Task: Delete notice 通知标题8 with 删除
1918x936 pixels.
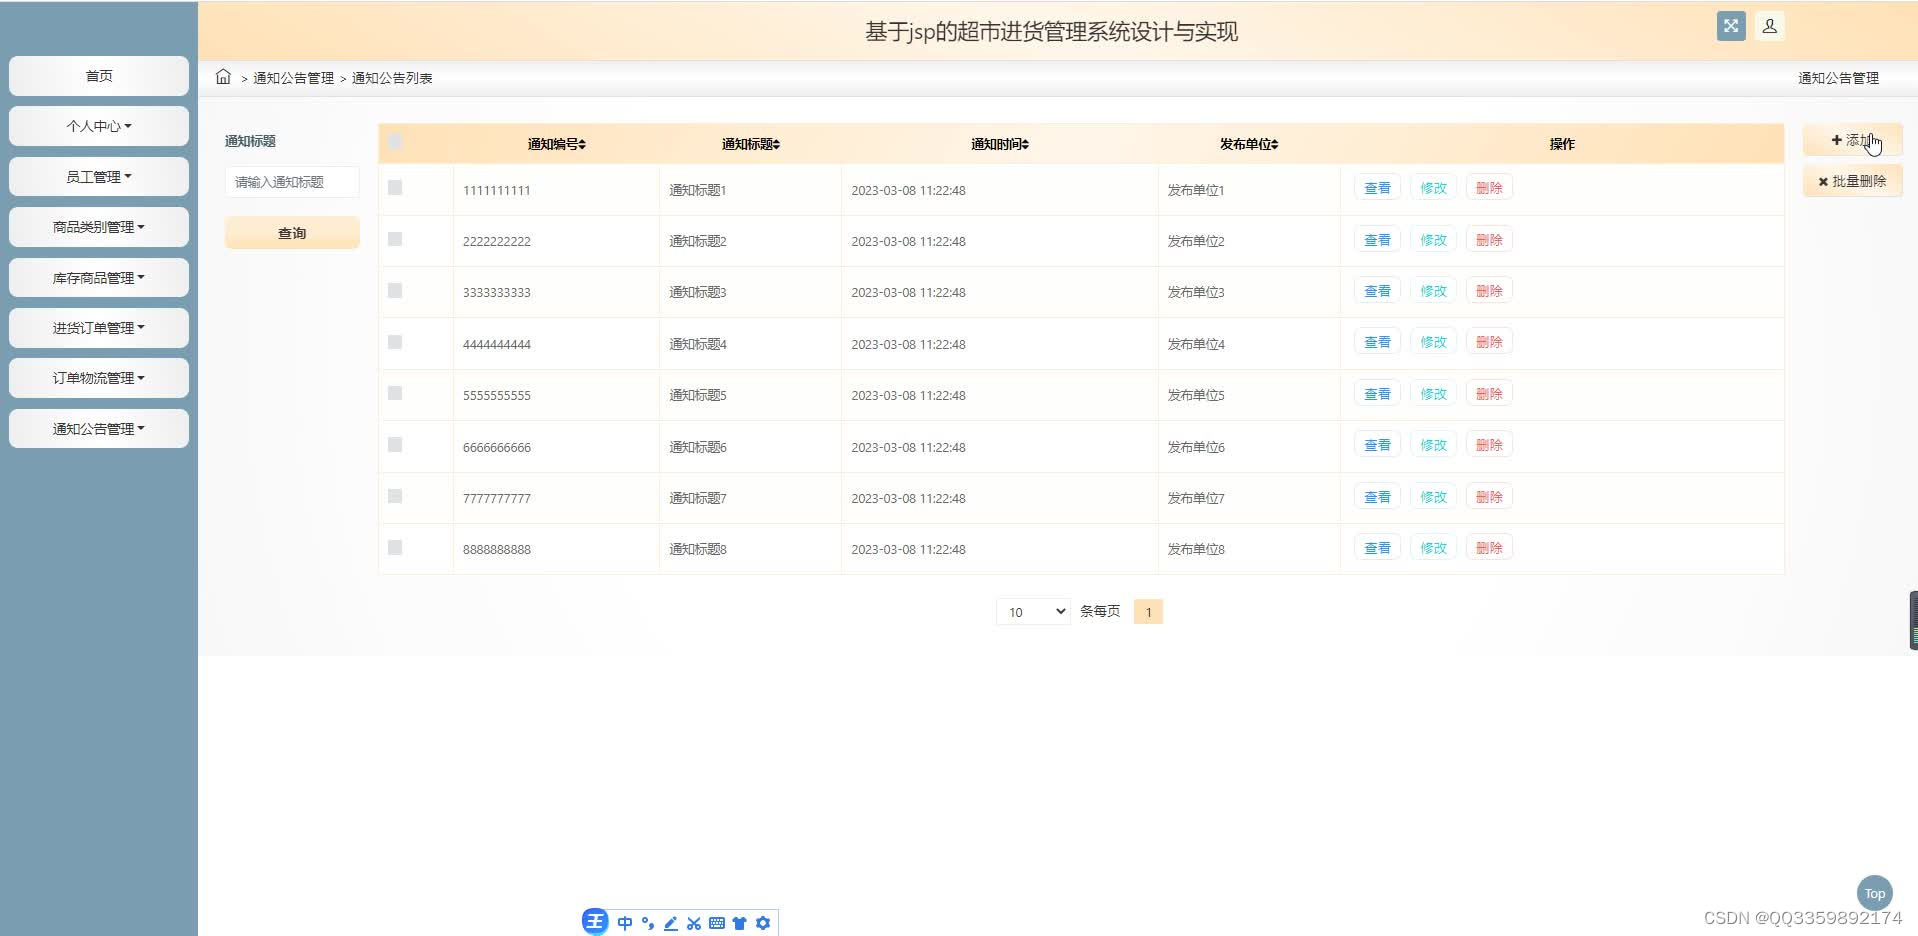Action: 1489,548
